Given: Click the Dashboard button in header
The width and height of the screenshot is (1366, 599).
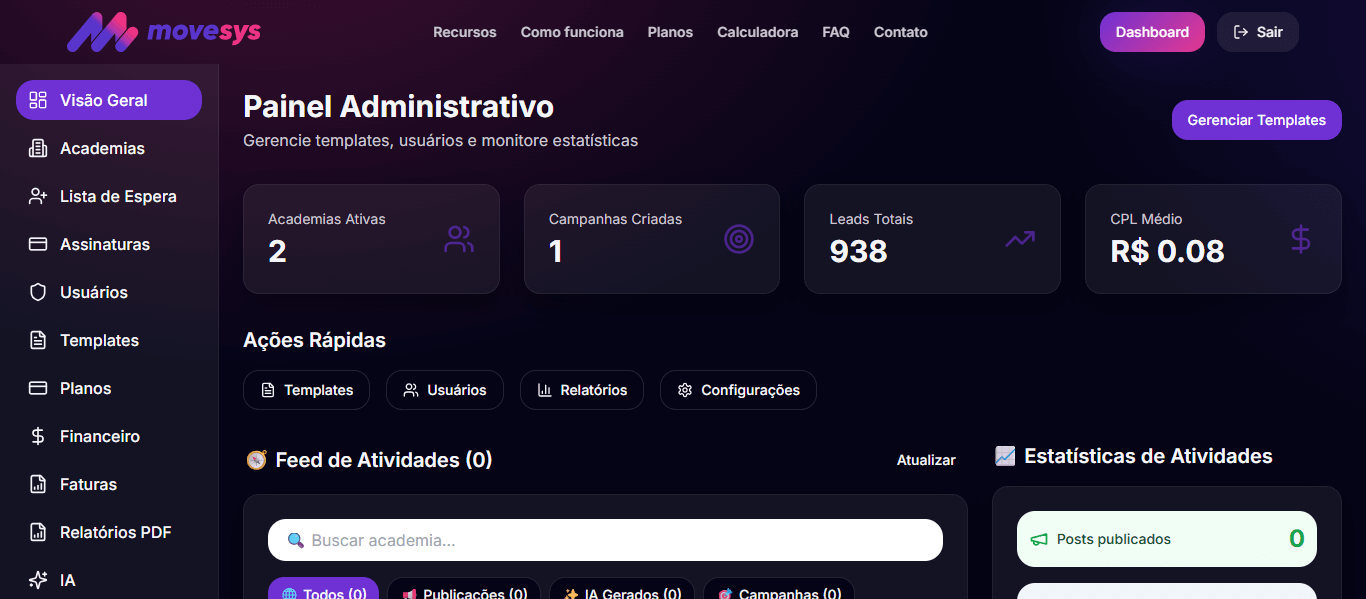Looking at the screenshot, I should [x=1152, y=32].
